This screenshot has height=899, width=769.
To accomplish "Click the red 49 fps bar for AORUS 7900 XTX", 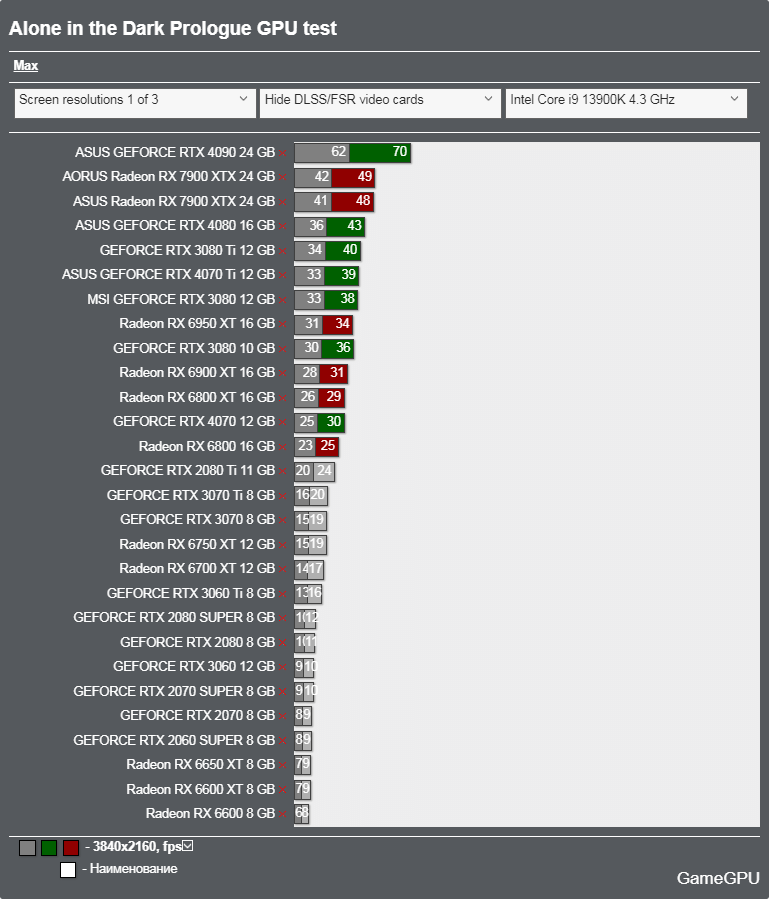I will (x=353, y=177).
